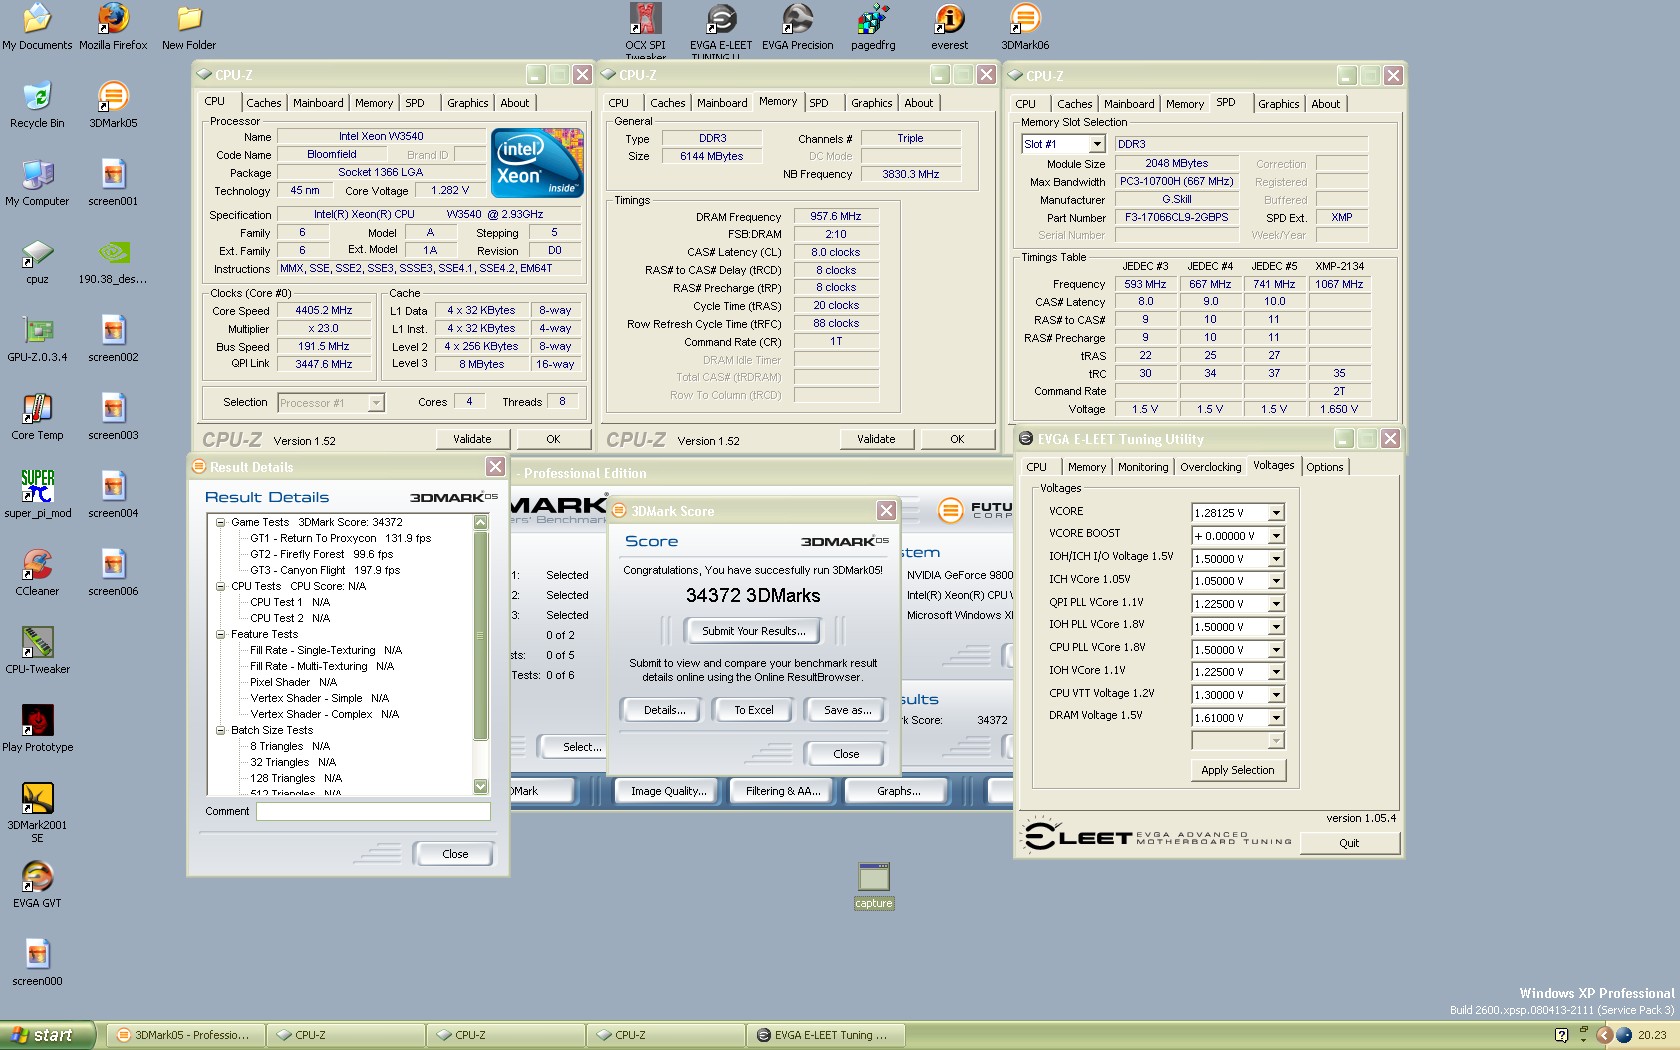This screenshot has height=1050, width=1680.
Task: Launch the everest desktop shortcut
Action: tap(949, 27)
